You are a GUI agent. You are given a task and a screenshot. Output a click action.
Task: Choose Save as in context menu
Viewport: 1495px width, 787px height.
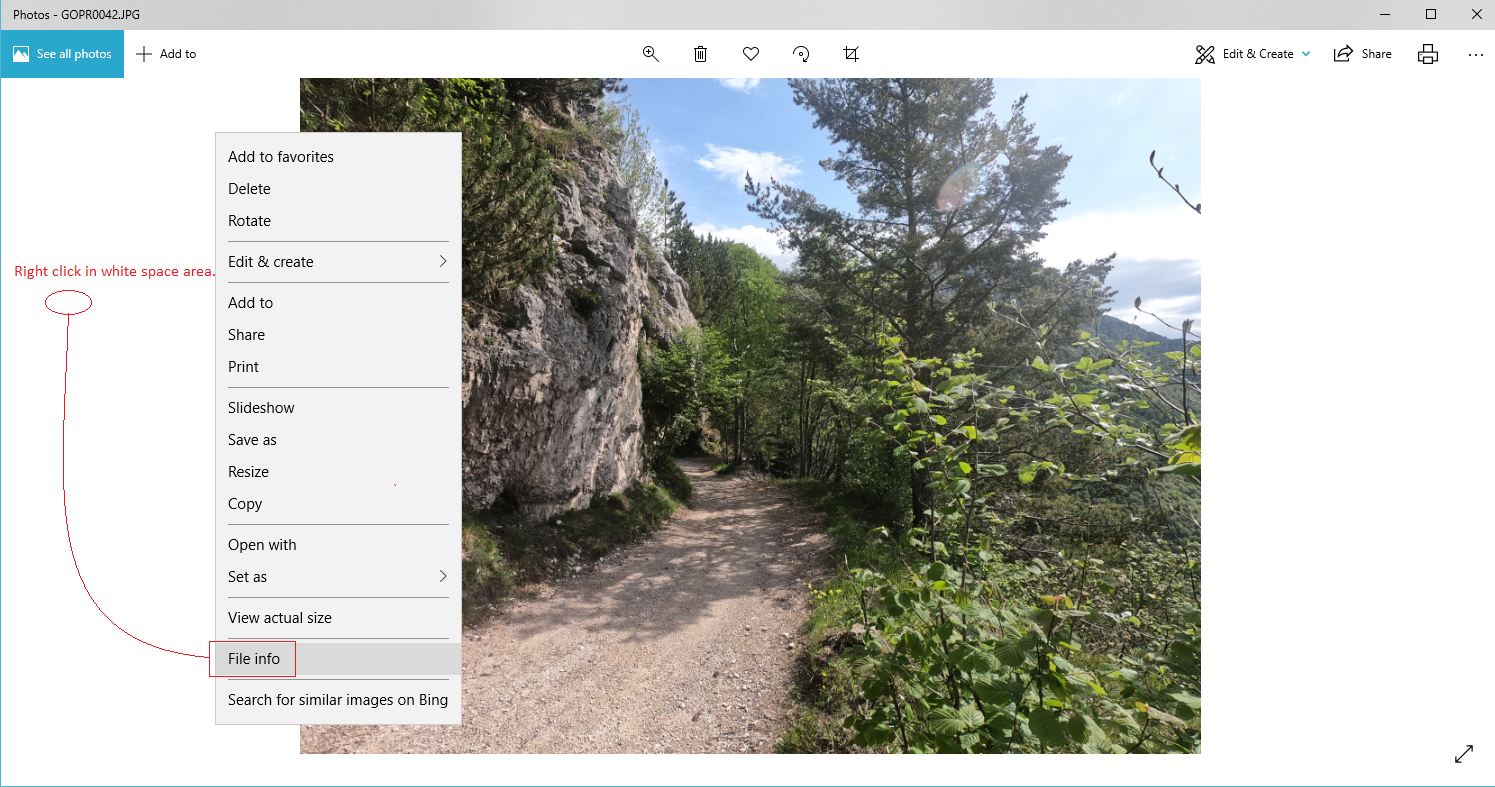point(338,440)
